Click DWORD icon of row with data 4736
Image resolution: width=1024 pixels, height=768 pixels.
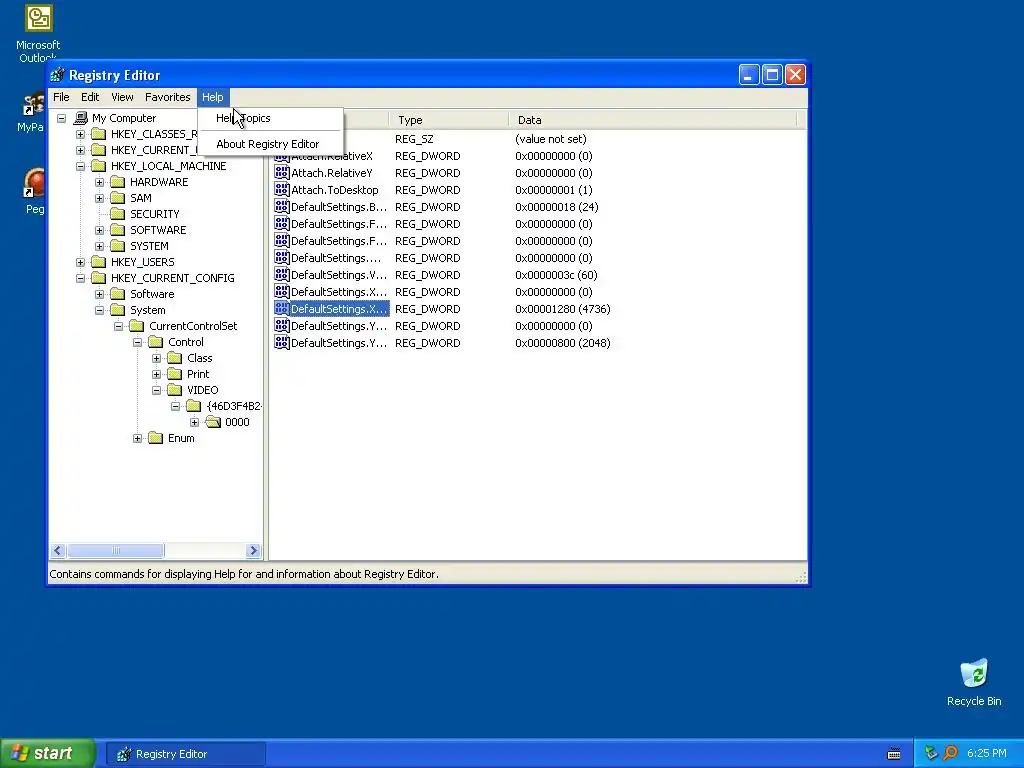pyautogui.click(x=281, y=308)
